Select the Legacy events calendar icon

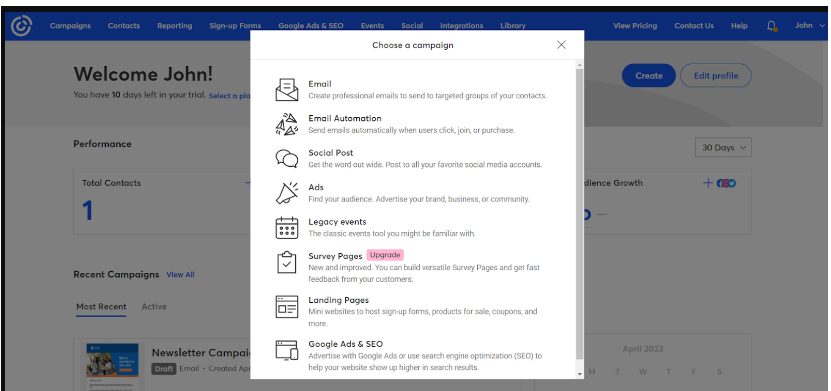point(287,228)
